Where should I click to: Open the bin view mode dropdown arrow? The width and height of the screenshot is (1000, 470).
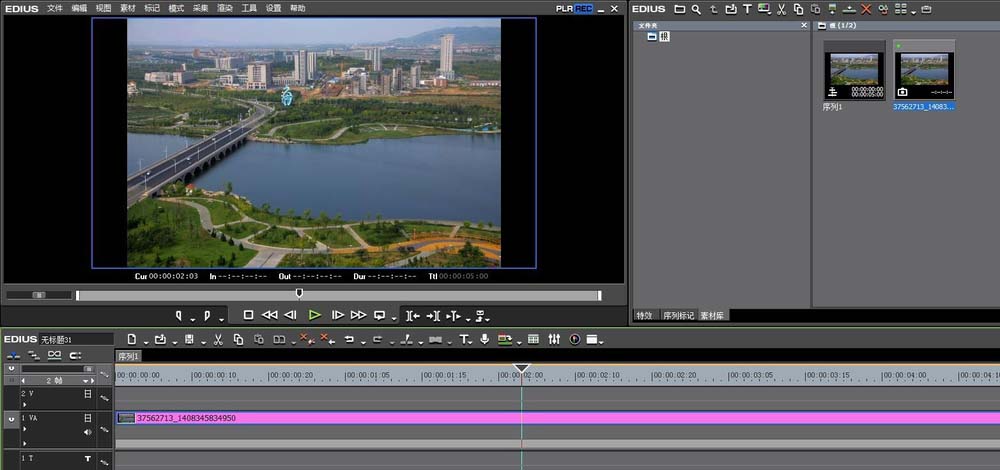(x=913, y=10)
